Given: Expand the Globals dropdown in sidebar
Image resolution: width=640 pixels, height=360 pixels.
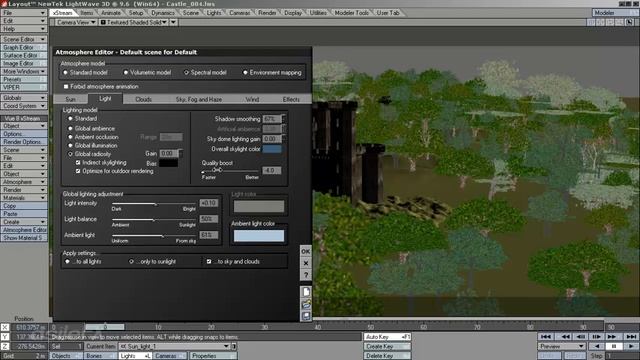Looking at the screenshot, I should [x=24, y=98].
